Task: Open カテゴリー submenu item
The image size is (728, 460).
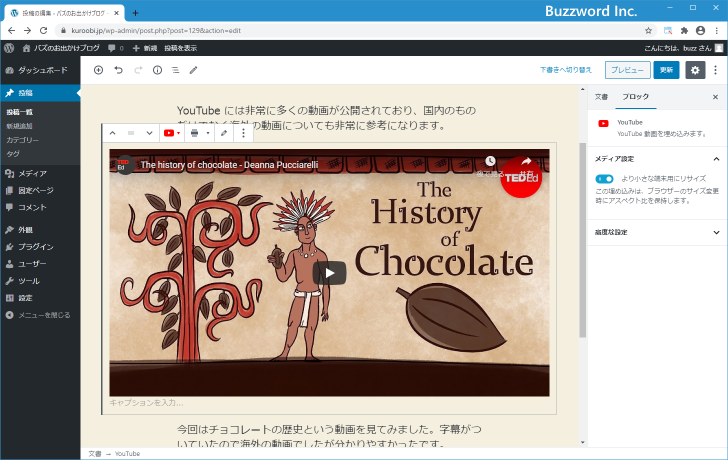Action: coord(23,140)
